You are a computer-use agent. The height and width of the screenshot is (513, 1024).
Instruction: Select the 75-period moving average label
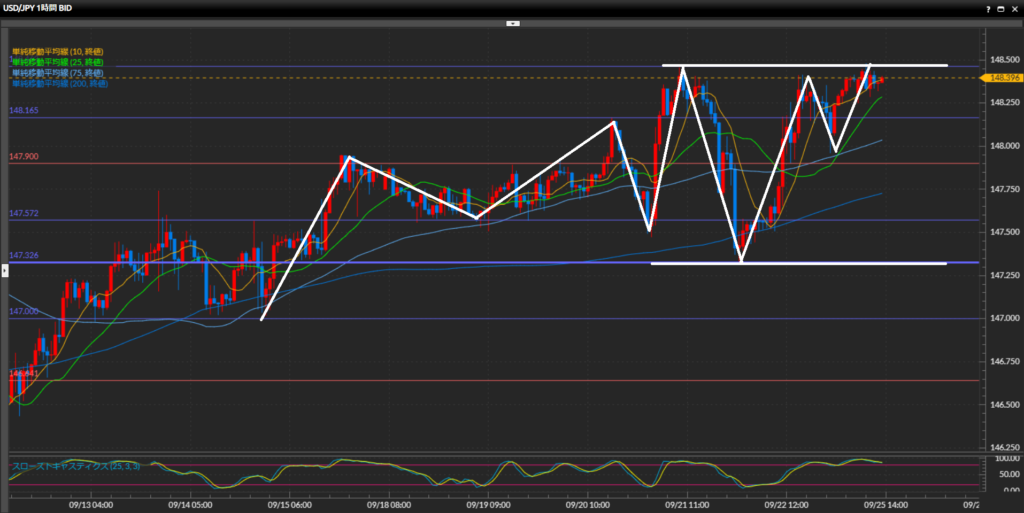click(x=57, y=73)
